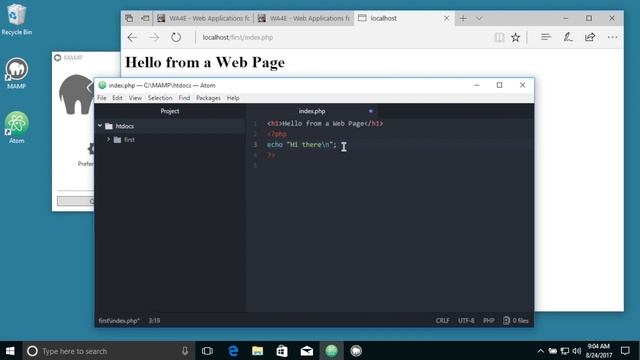Open the Edit menu in Atom
This screenshot has height=360, width=640.
click(117, 98)
